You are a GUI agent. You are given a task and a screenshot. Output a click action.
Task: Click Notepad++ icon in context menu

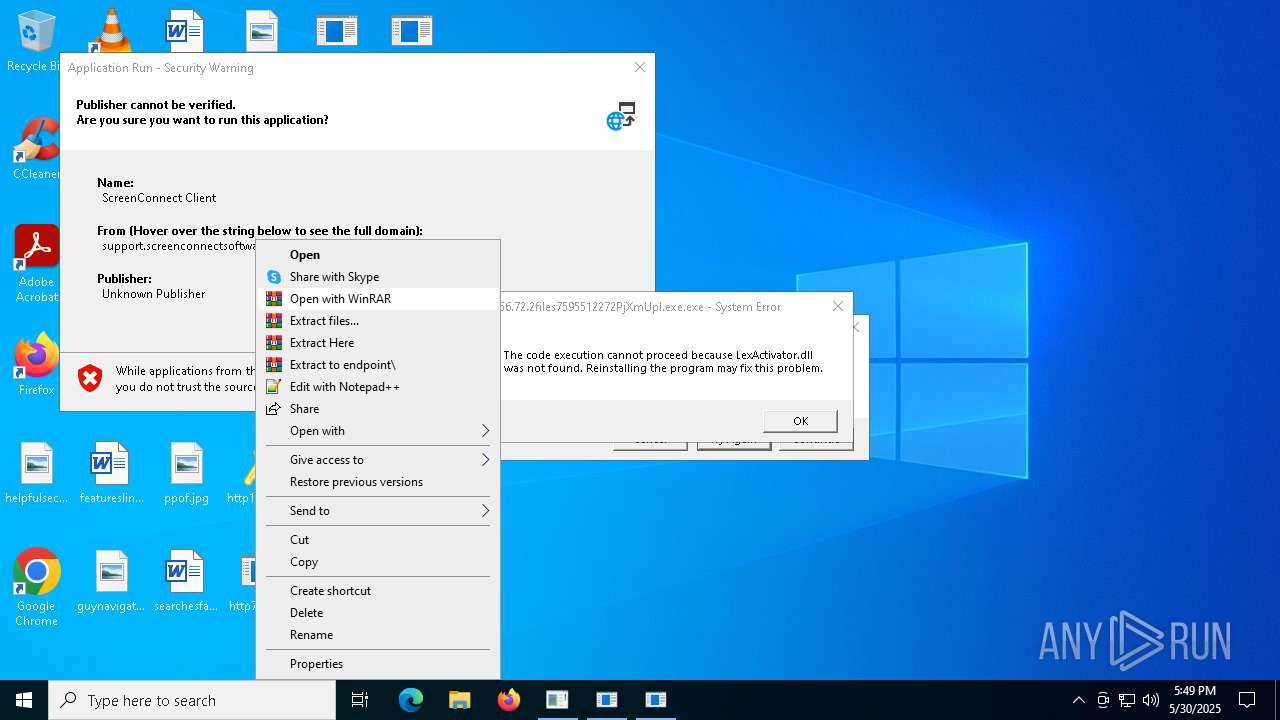273,387
